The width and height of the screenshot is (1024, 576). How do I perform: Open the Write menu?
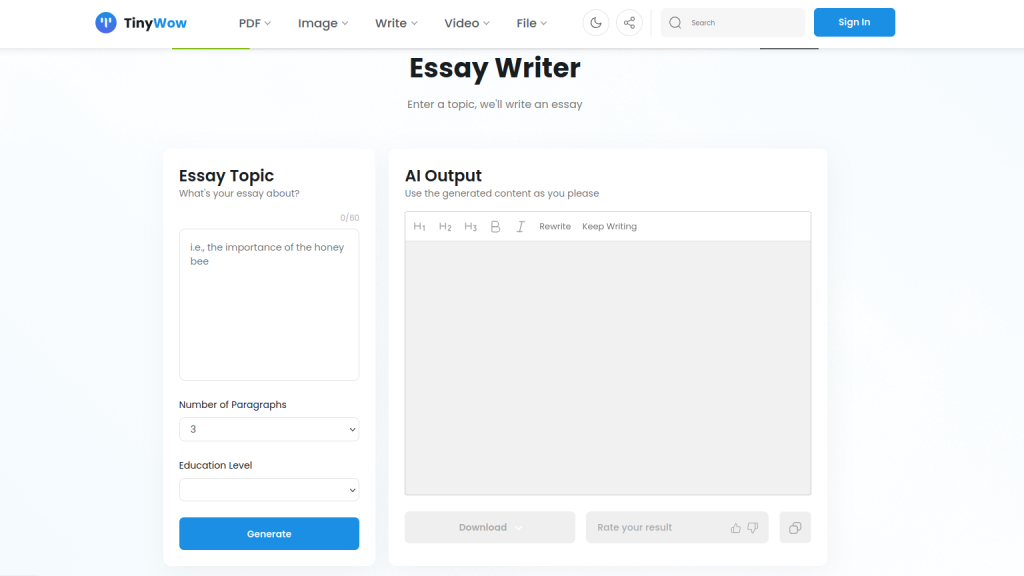[396, 24]
